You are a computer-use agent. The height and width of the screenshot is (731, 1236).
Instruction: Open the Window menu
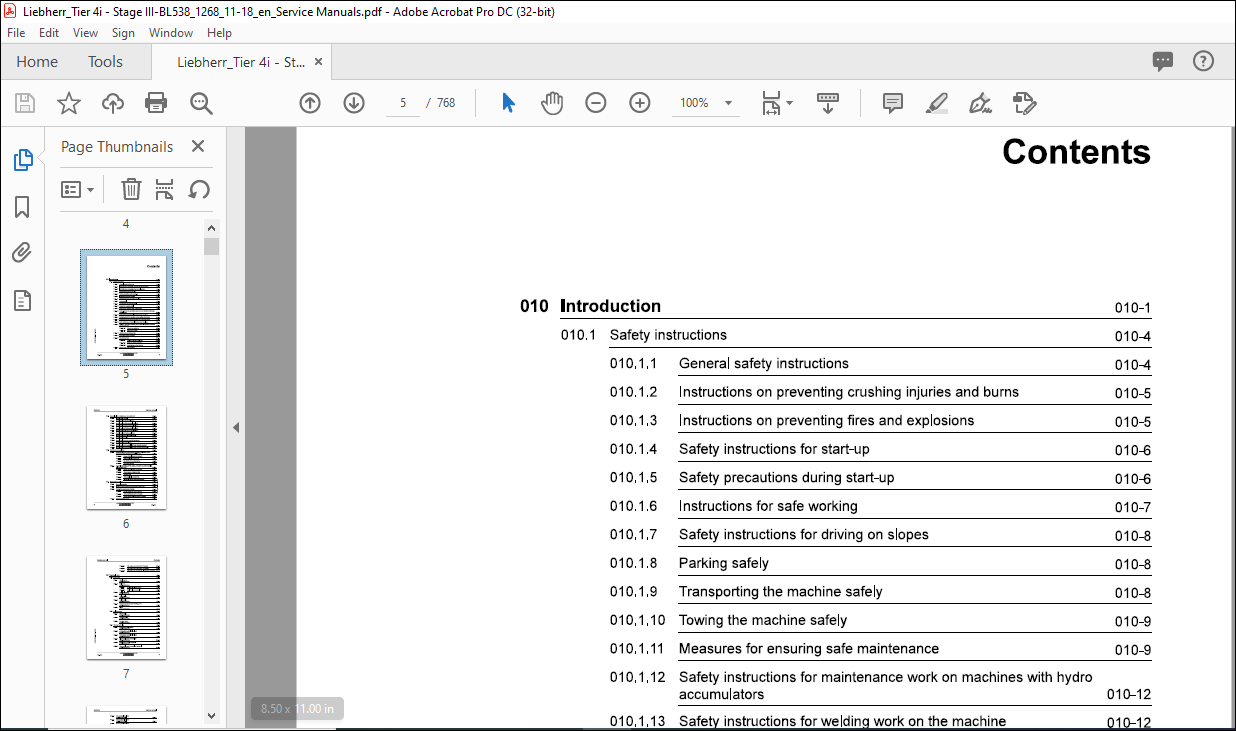pos(171,33)
